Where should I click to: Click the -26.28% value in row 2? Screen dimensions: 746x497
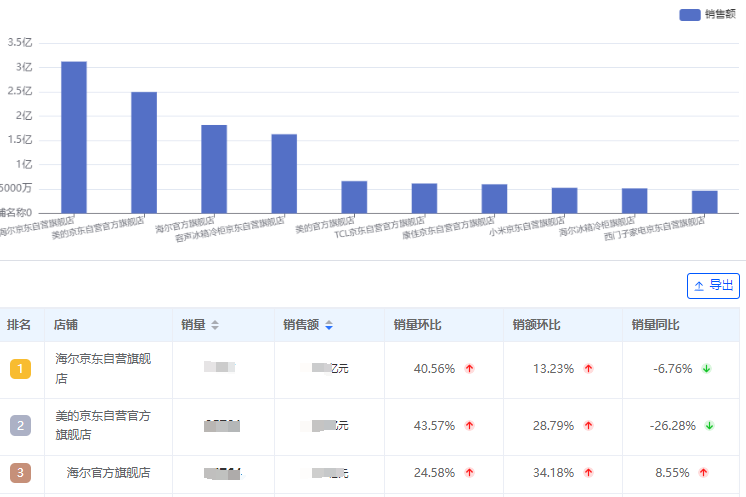(x=672, y=425)
